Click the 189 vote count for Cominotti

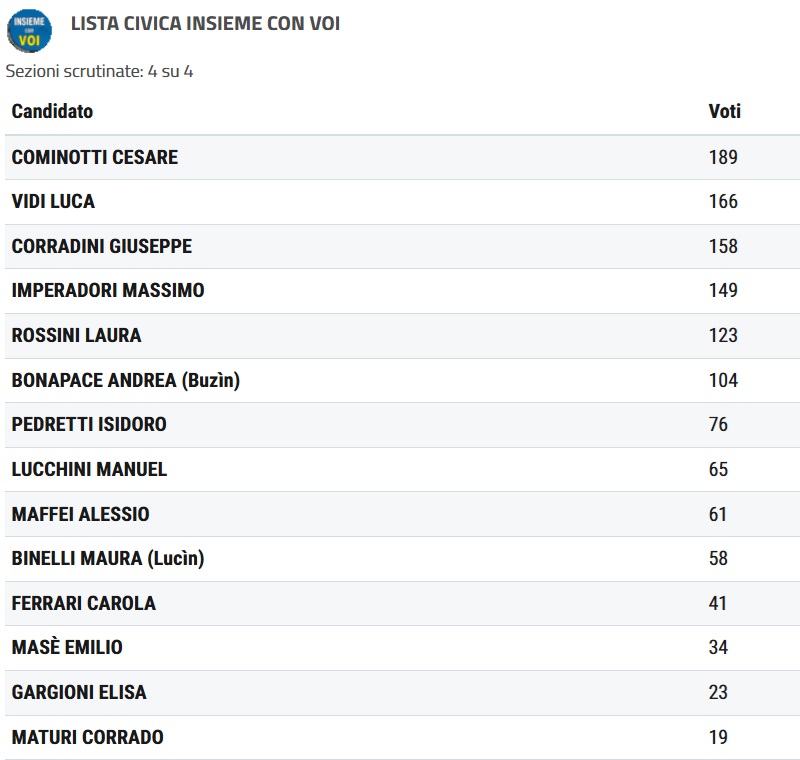coord(722,157)
